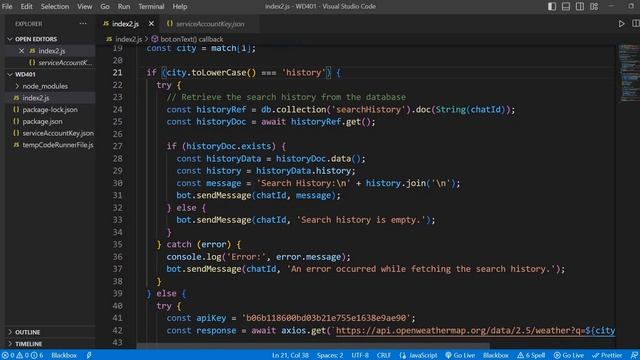Click line number 21 in gutter
This screenshot has height=360, width=640.
pyautogui.click(x=118, y=73)
